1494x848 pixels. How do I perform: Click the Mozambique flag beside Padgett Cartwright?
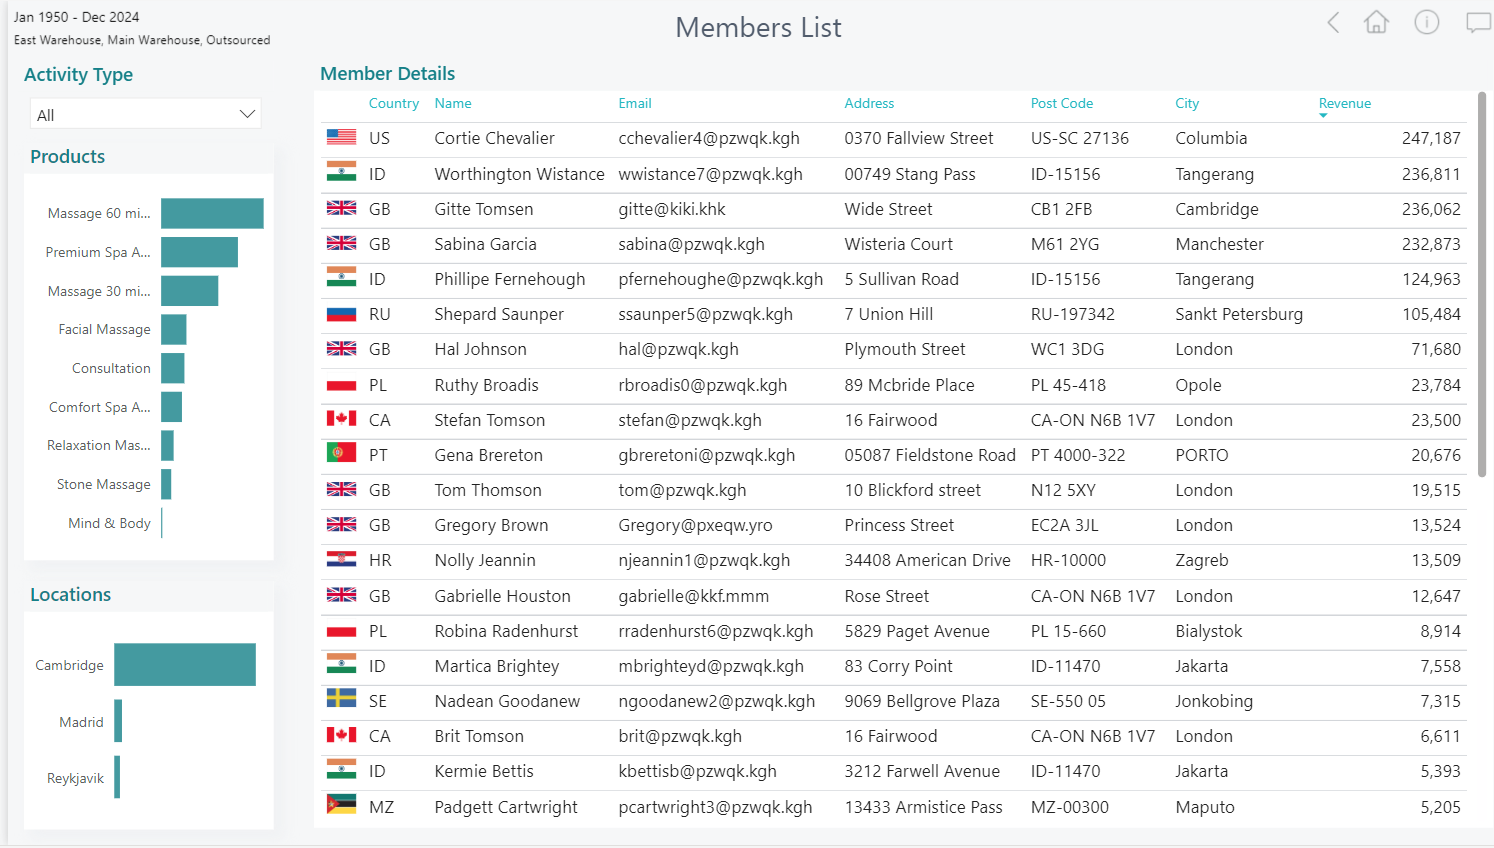(x=341, y=806)
